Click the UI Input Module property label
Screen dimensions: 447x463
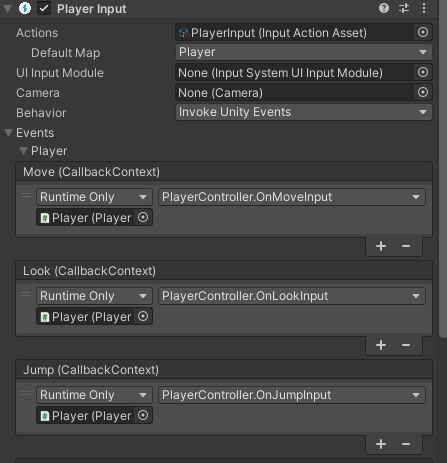60,73
